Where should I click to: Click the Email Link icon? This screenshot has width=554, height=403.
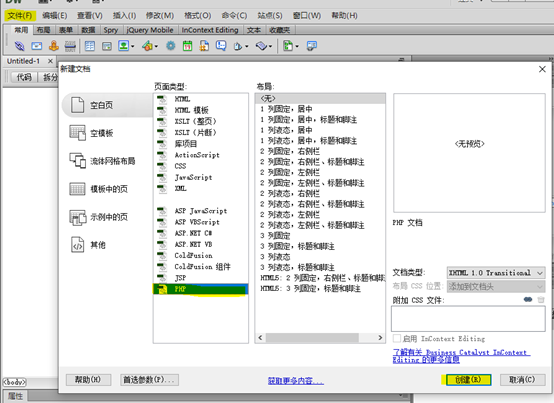click(37, 46)
